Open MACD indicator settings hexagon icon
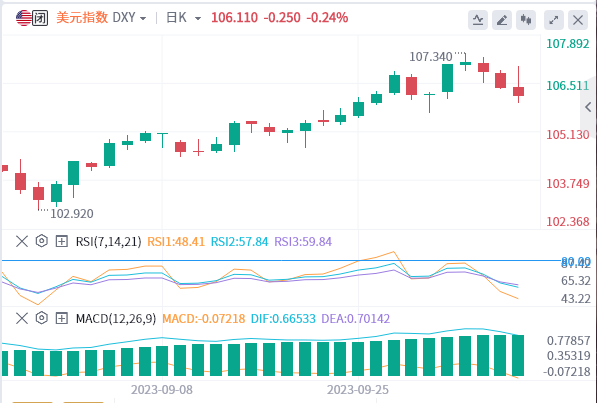Image resolution: width=597 pixels, height=403 pixels. [x=42, y=318]
